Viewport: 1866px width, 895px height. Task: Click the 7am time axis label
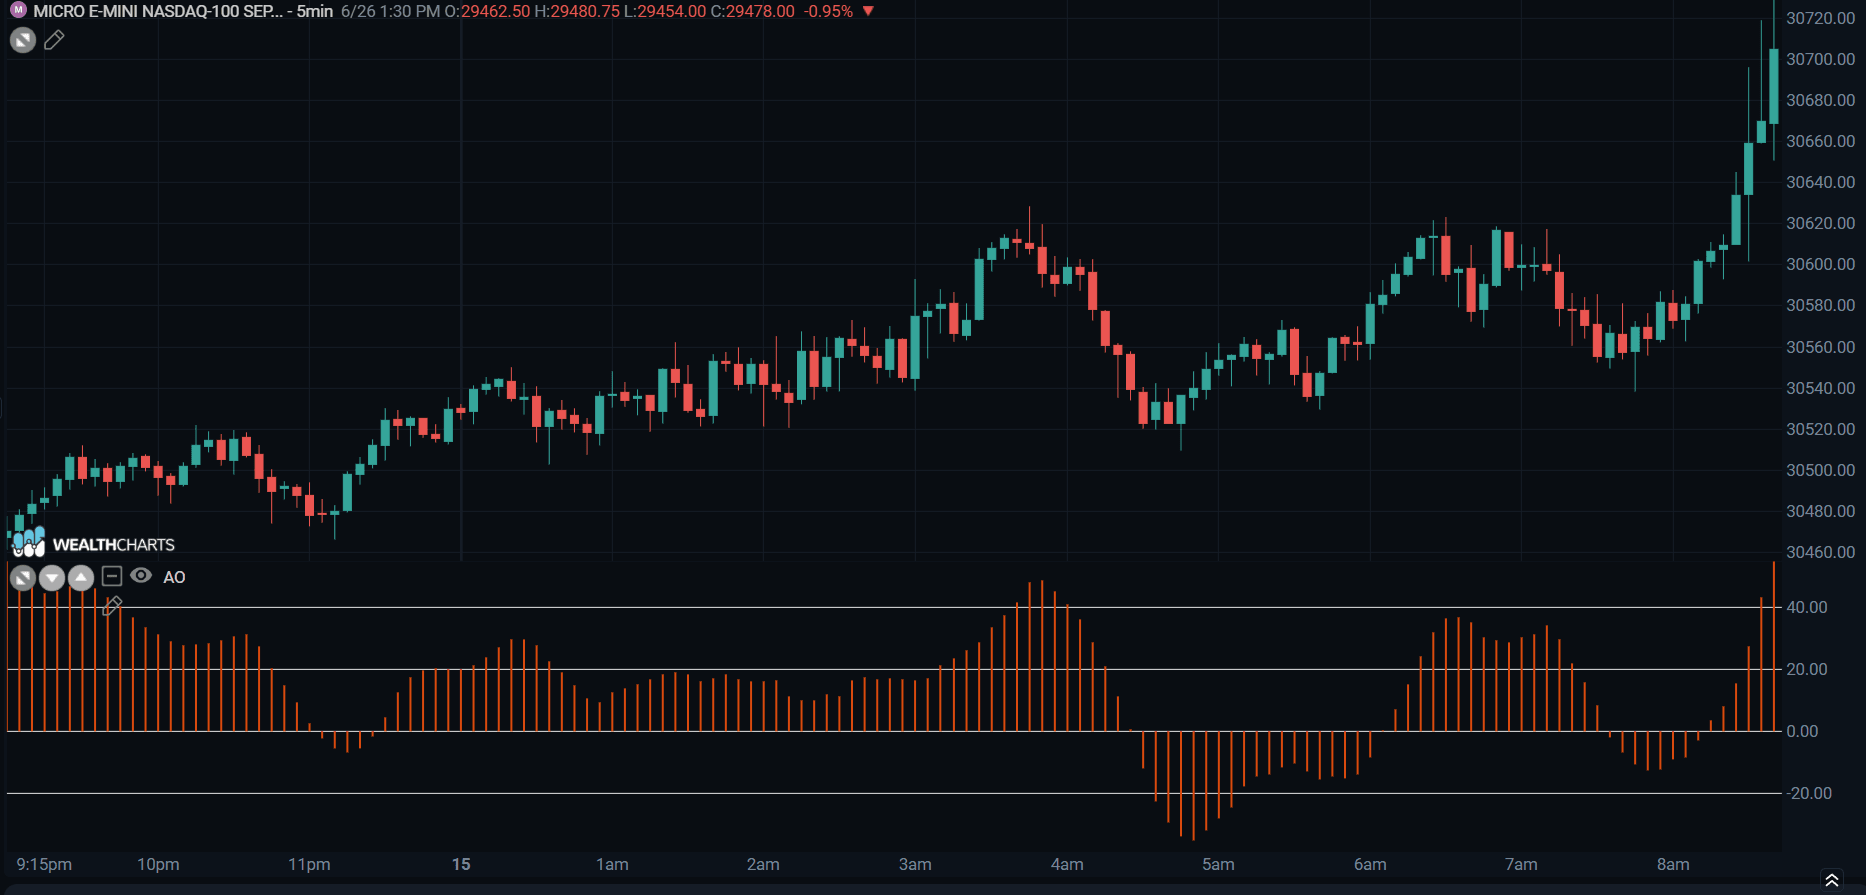click(1521, 864)
